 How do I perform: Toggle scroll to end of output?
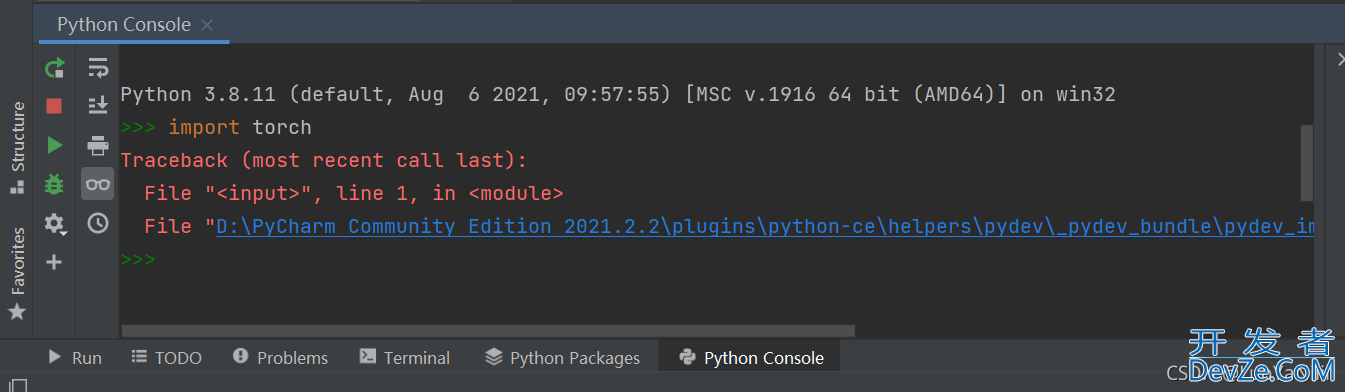tap(98, 106)
